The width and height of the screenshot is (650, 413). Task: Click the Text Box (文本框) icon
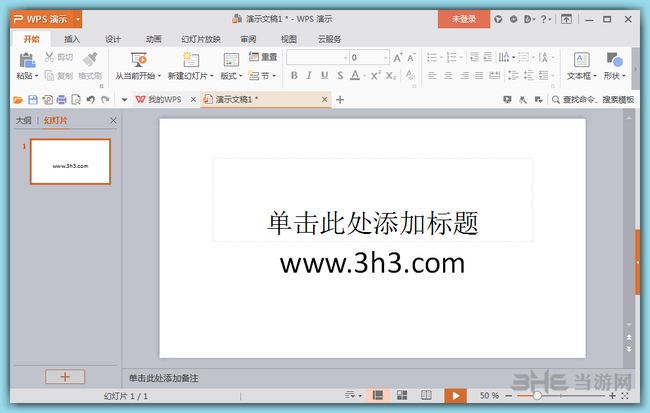point(582,60)
